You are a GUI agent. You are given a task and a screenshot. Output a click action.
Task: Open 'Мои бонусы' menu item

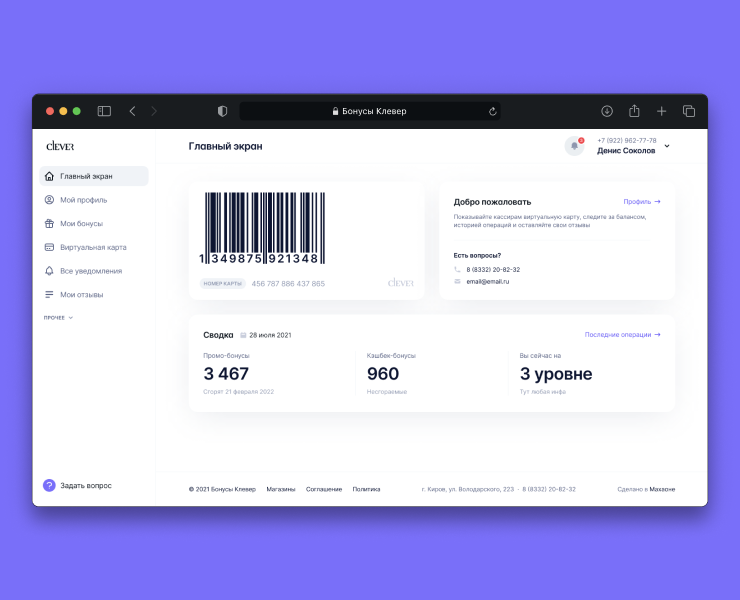81,224
